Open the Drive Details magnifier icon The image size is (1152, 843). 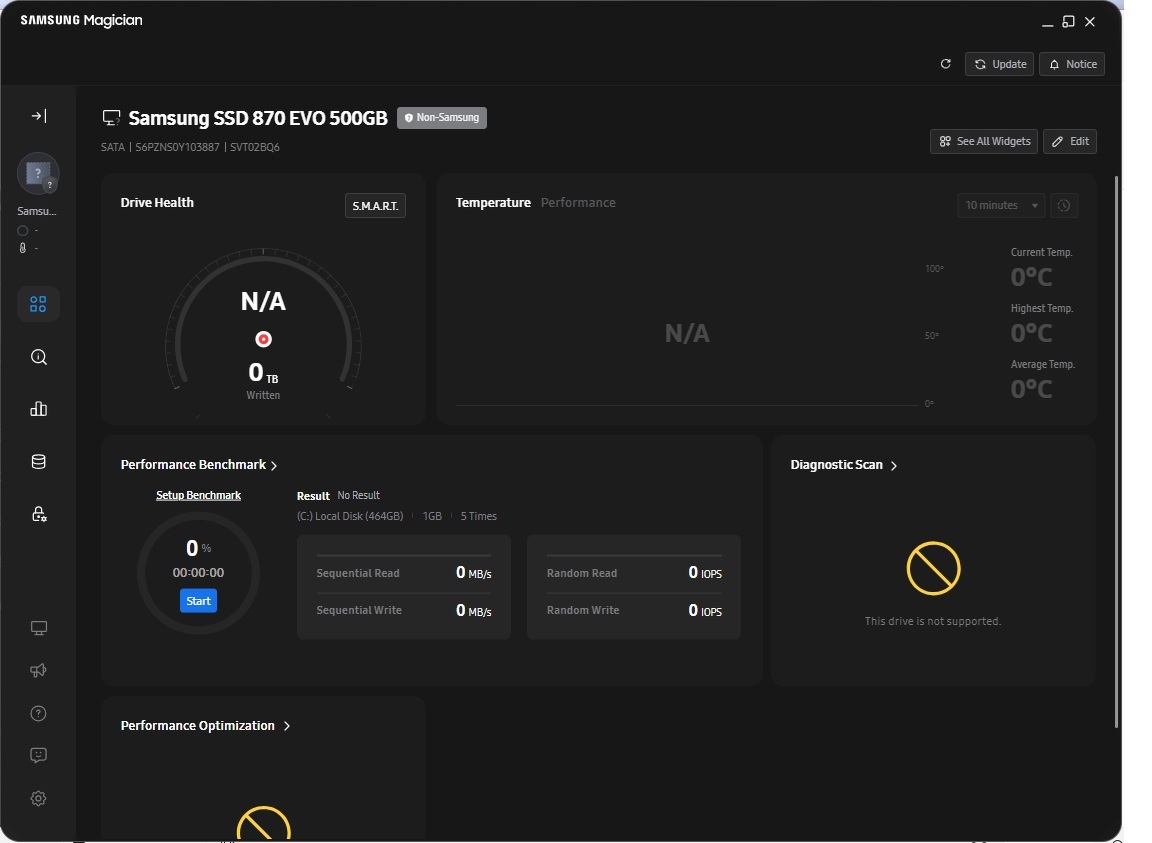(x=39, y=357)
